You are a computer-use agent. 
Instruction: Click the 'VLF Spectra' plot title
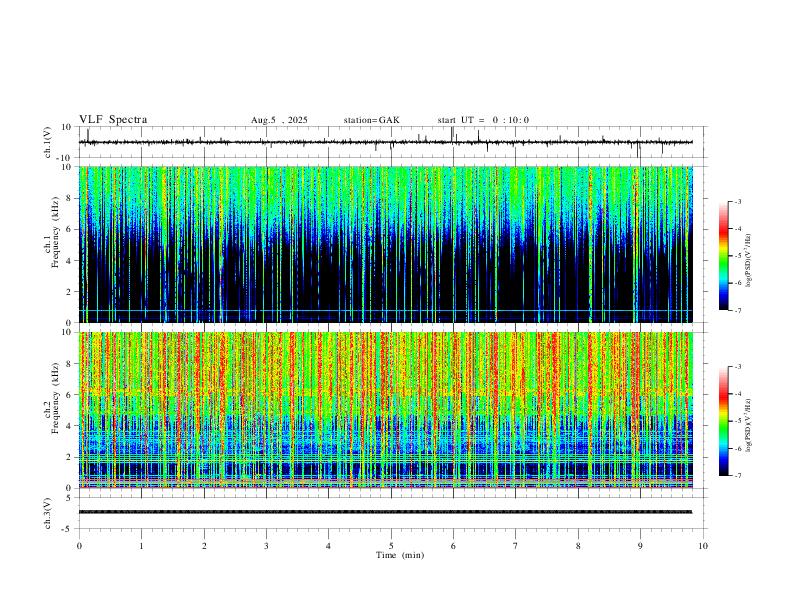[x=113, y=120]
